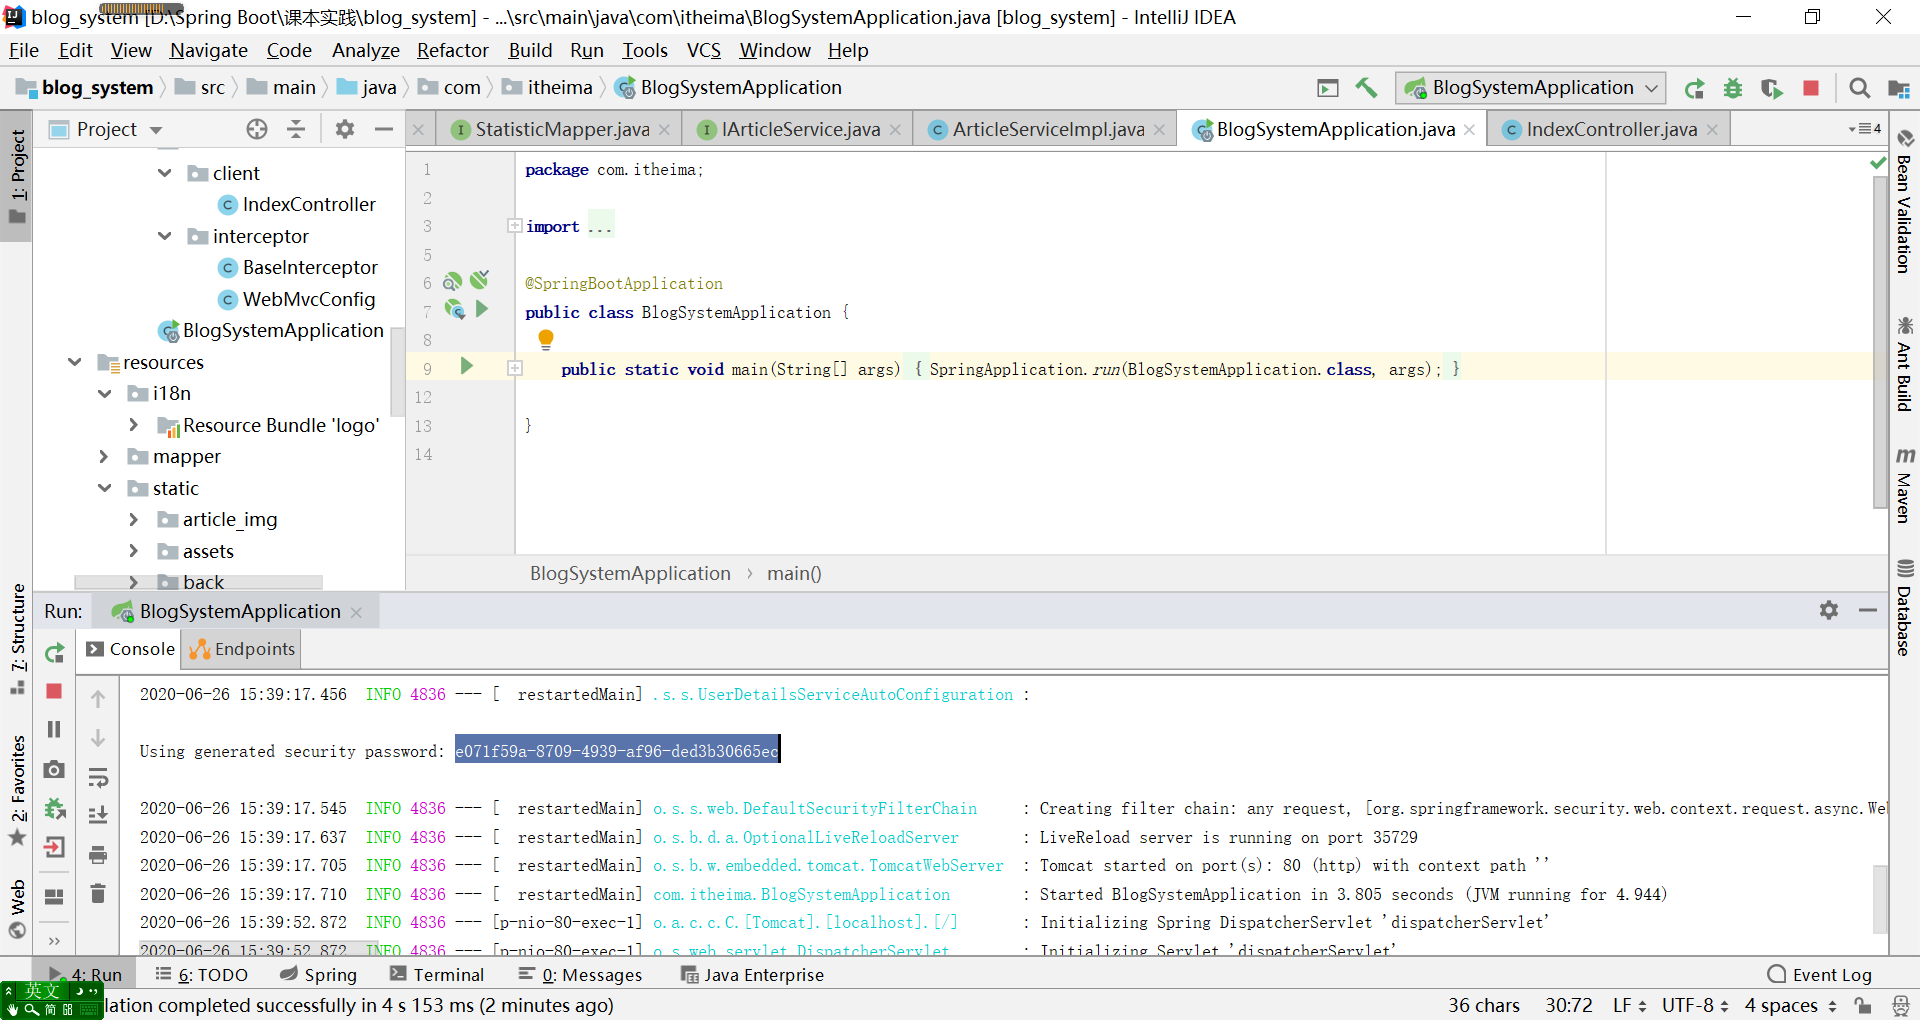The width and height of the screenshot is (1920, 1020).
Task: Open the Refactor menu
Action: [x=452, y=50]
